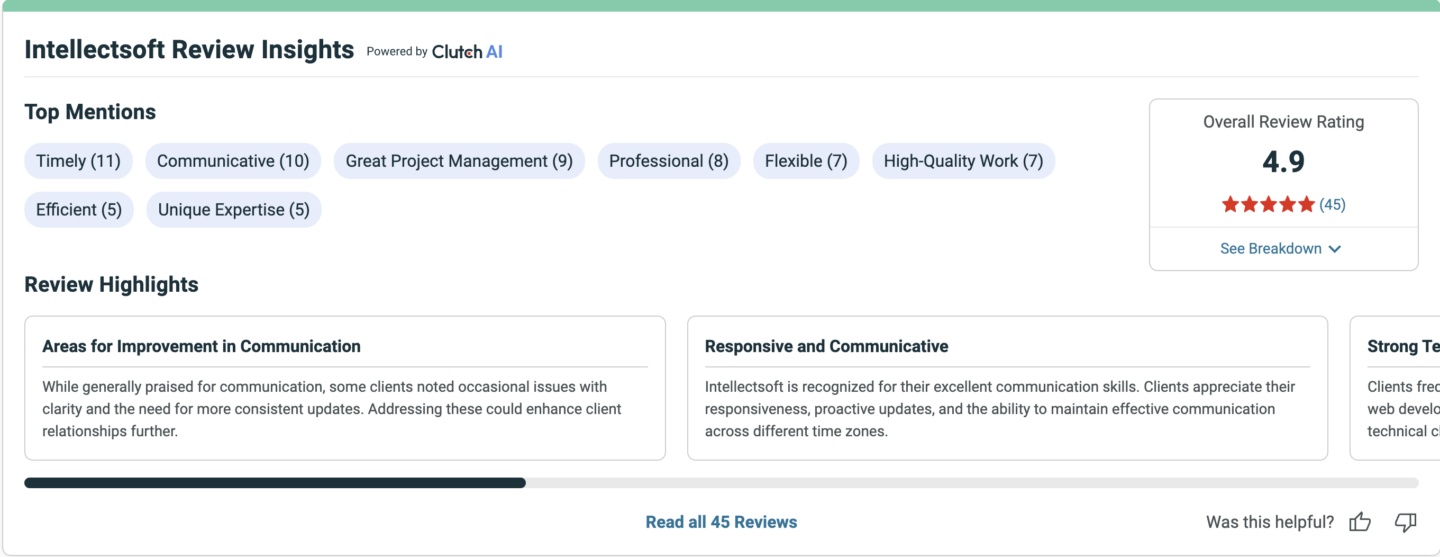
Task: Choose the Flexible (7) mention tag
Action: pyautogui.click(x=806, y=161)
